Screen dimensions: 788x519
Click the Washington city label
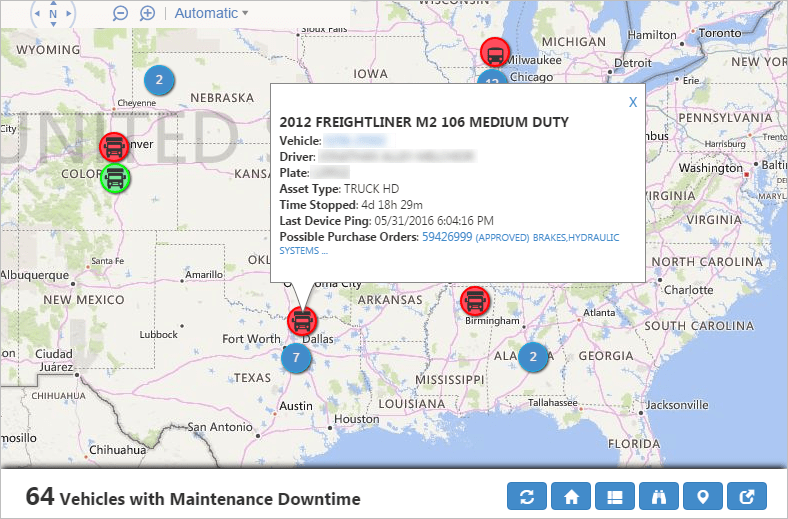711,168
